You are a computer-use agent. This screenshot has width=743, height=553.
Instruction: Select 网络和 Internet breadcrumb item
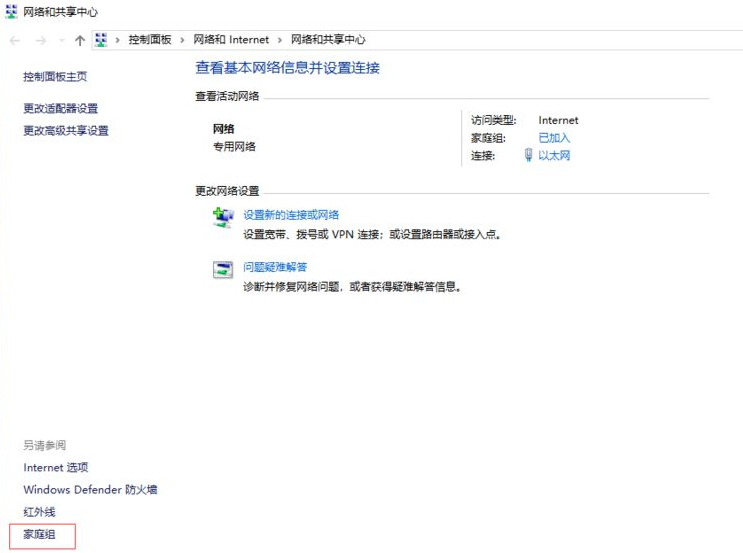(231, 40)
